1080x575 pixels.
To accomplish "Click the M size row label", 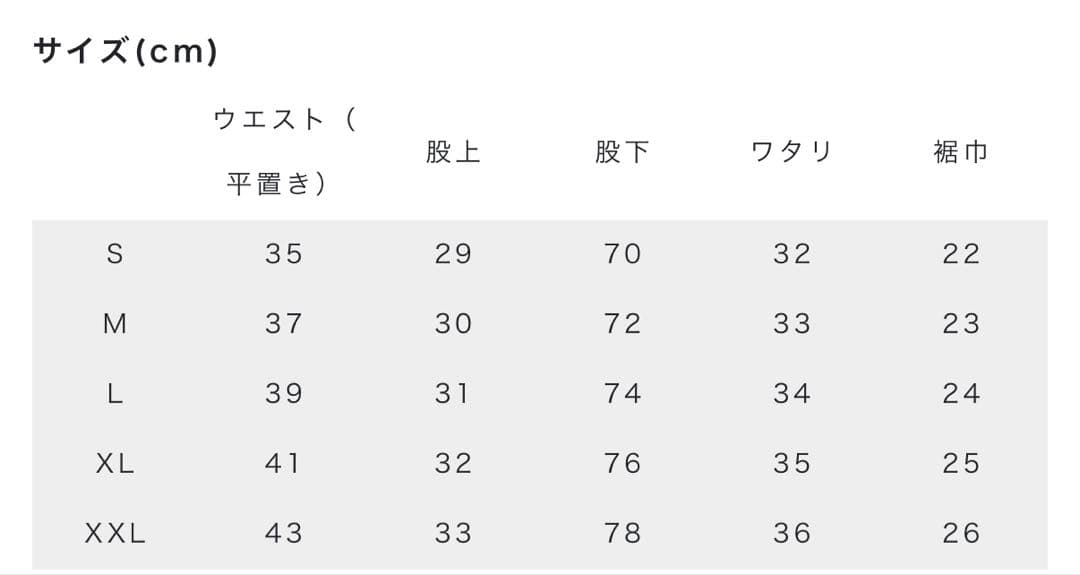I will [115, 324].
